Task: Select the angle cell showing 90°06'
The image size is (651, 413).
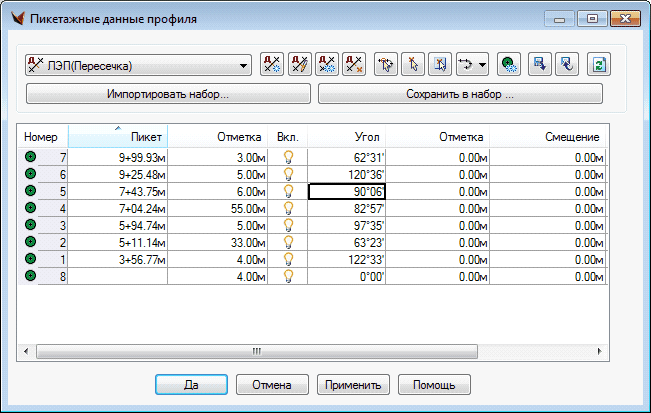Action: [x=348, y=191]
